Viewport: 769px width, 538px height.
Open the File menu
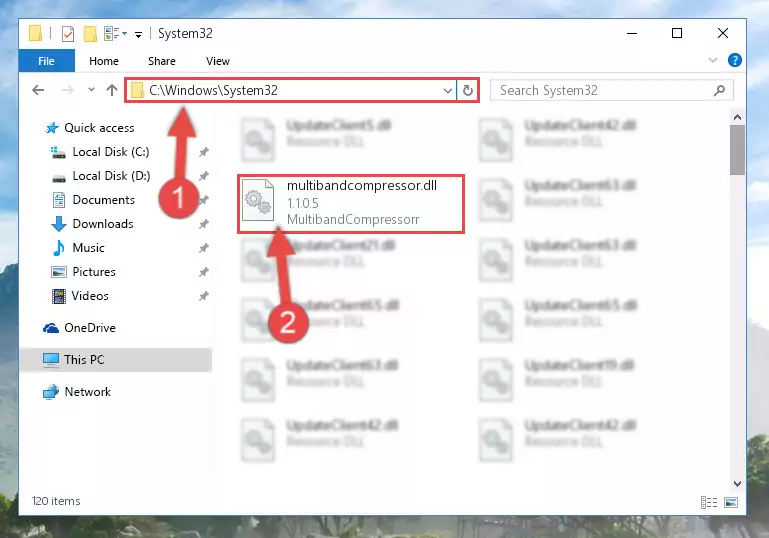[47, 61]
